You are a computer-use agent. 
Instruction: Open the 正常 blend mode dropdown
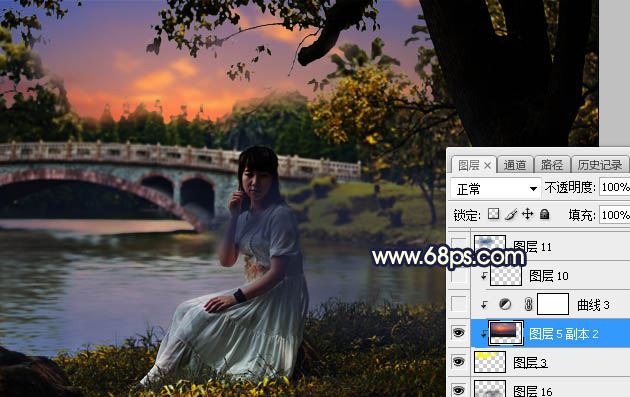495,188
